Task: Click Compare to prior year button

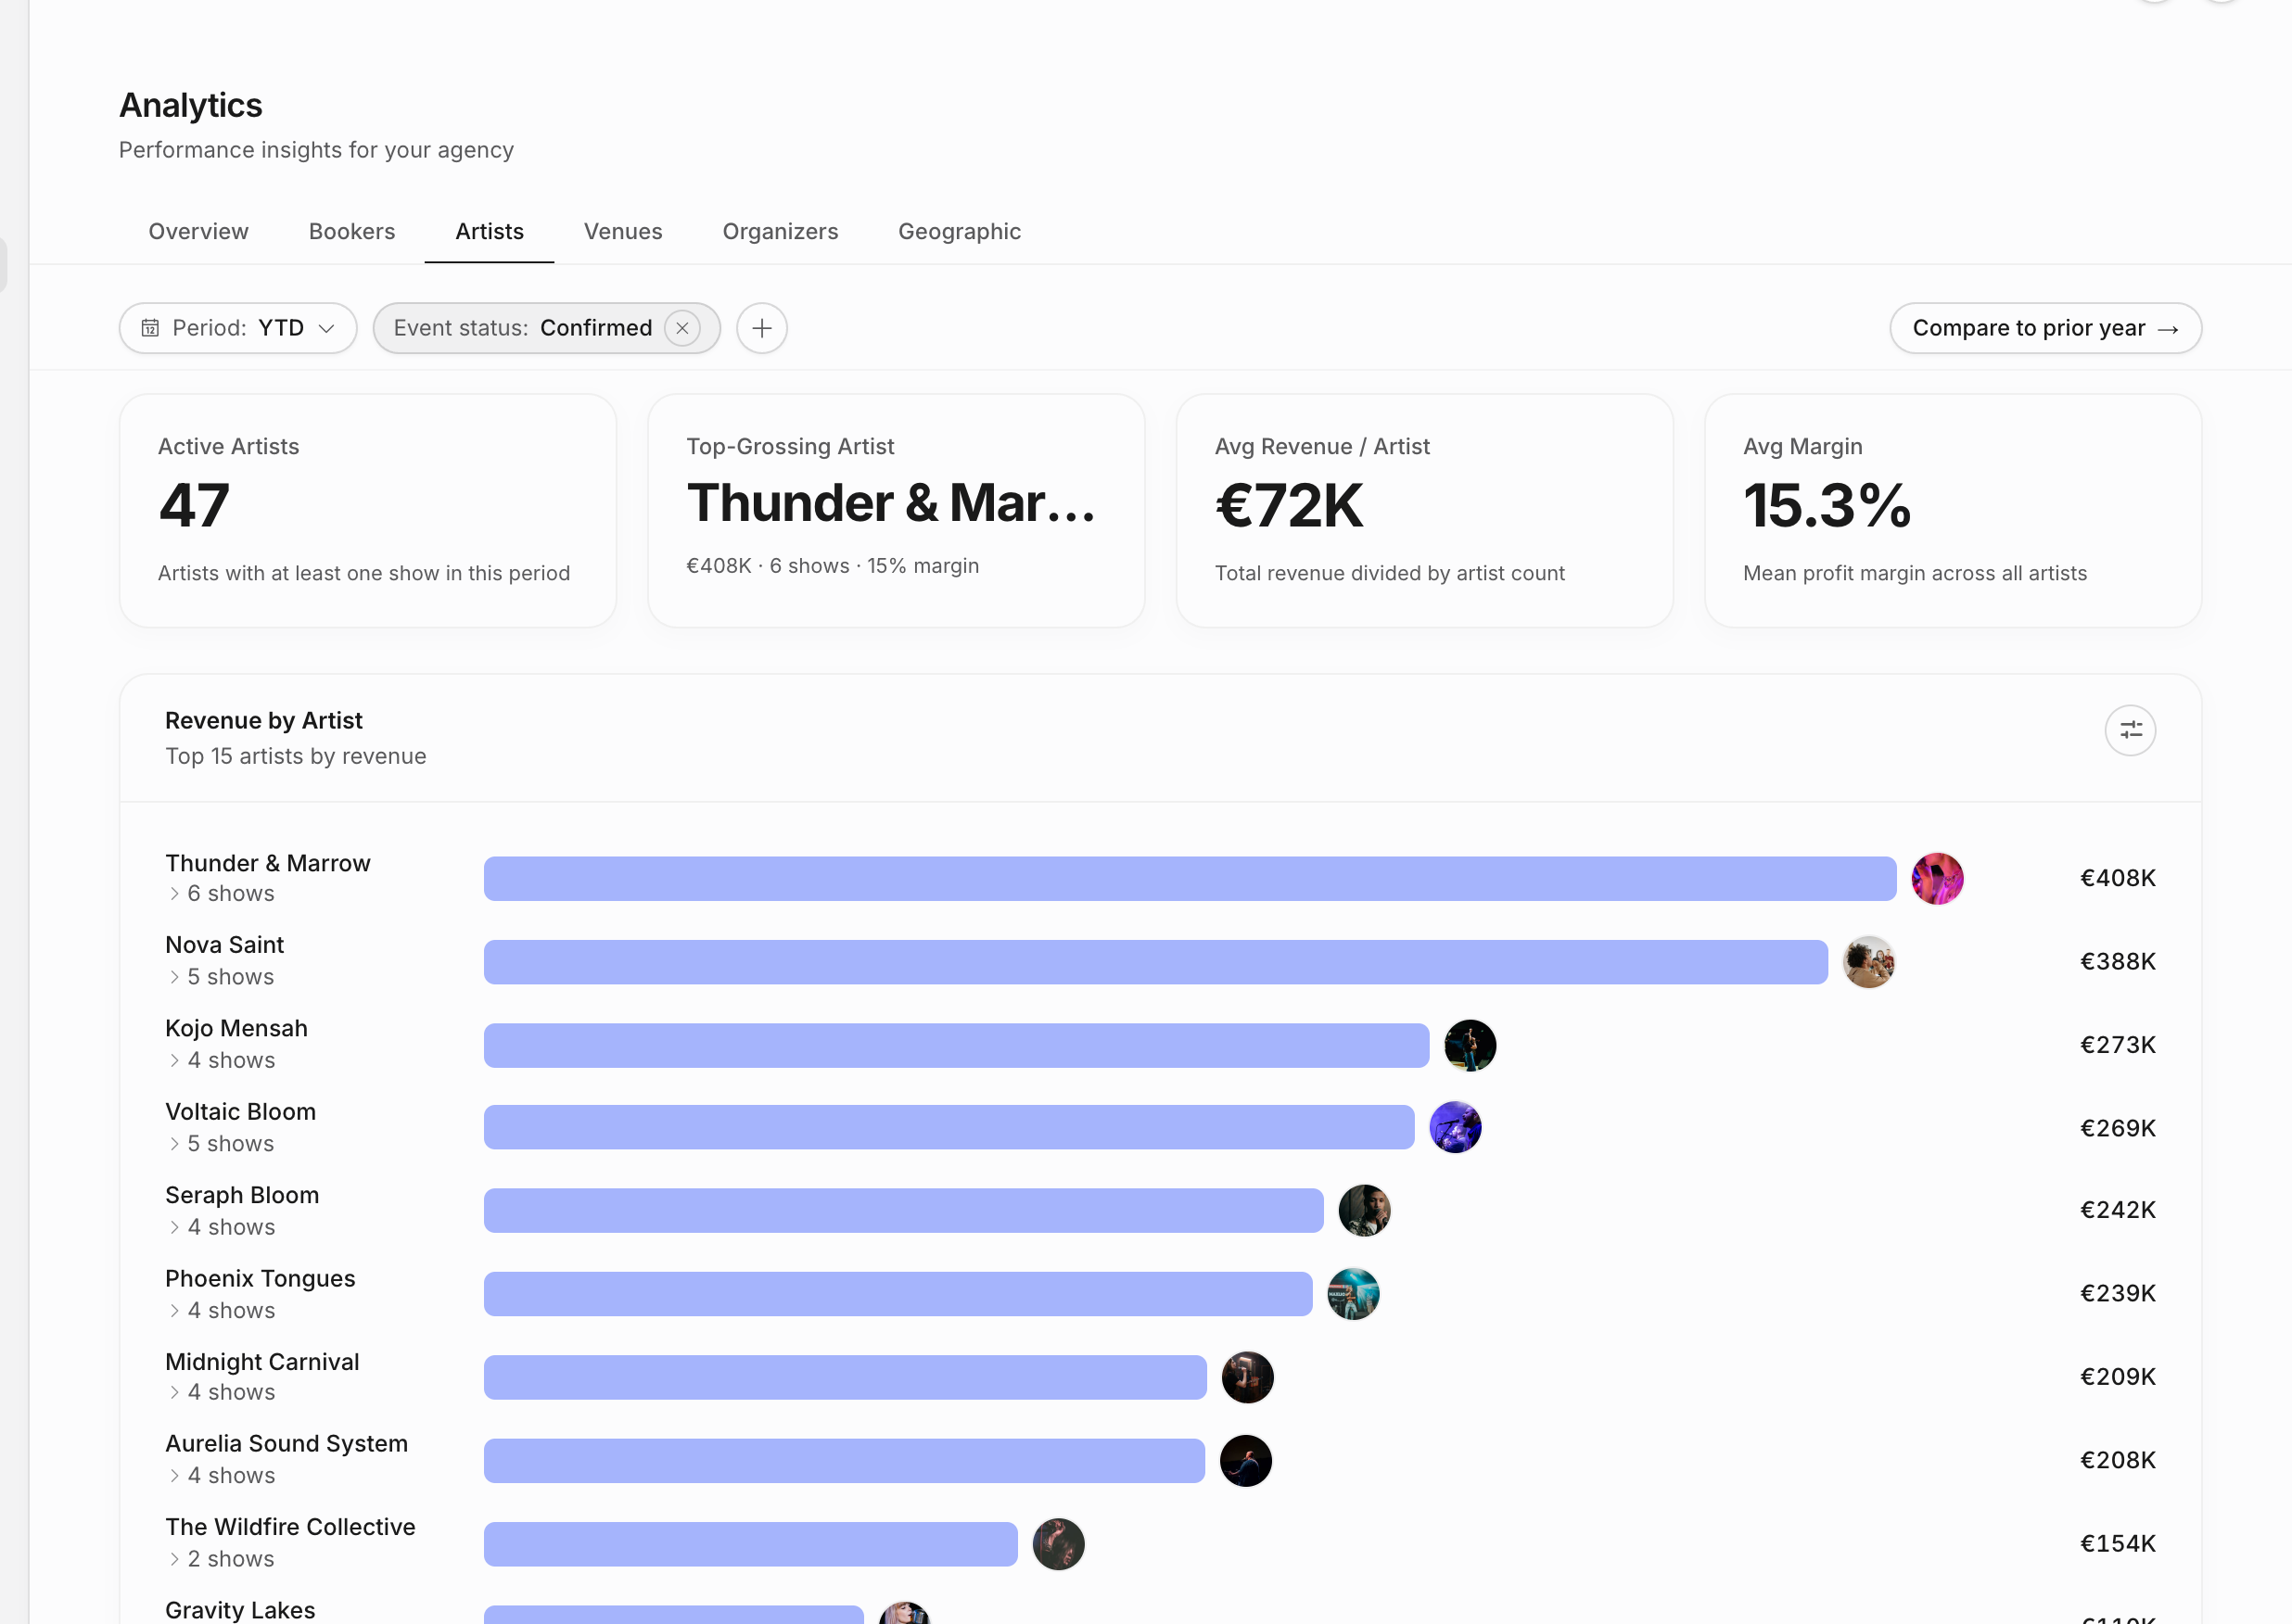Action: [x=2045, y=328]
